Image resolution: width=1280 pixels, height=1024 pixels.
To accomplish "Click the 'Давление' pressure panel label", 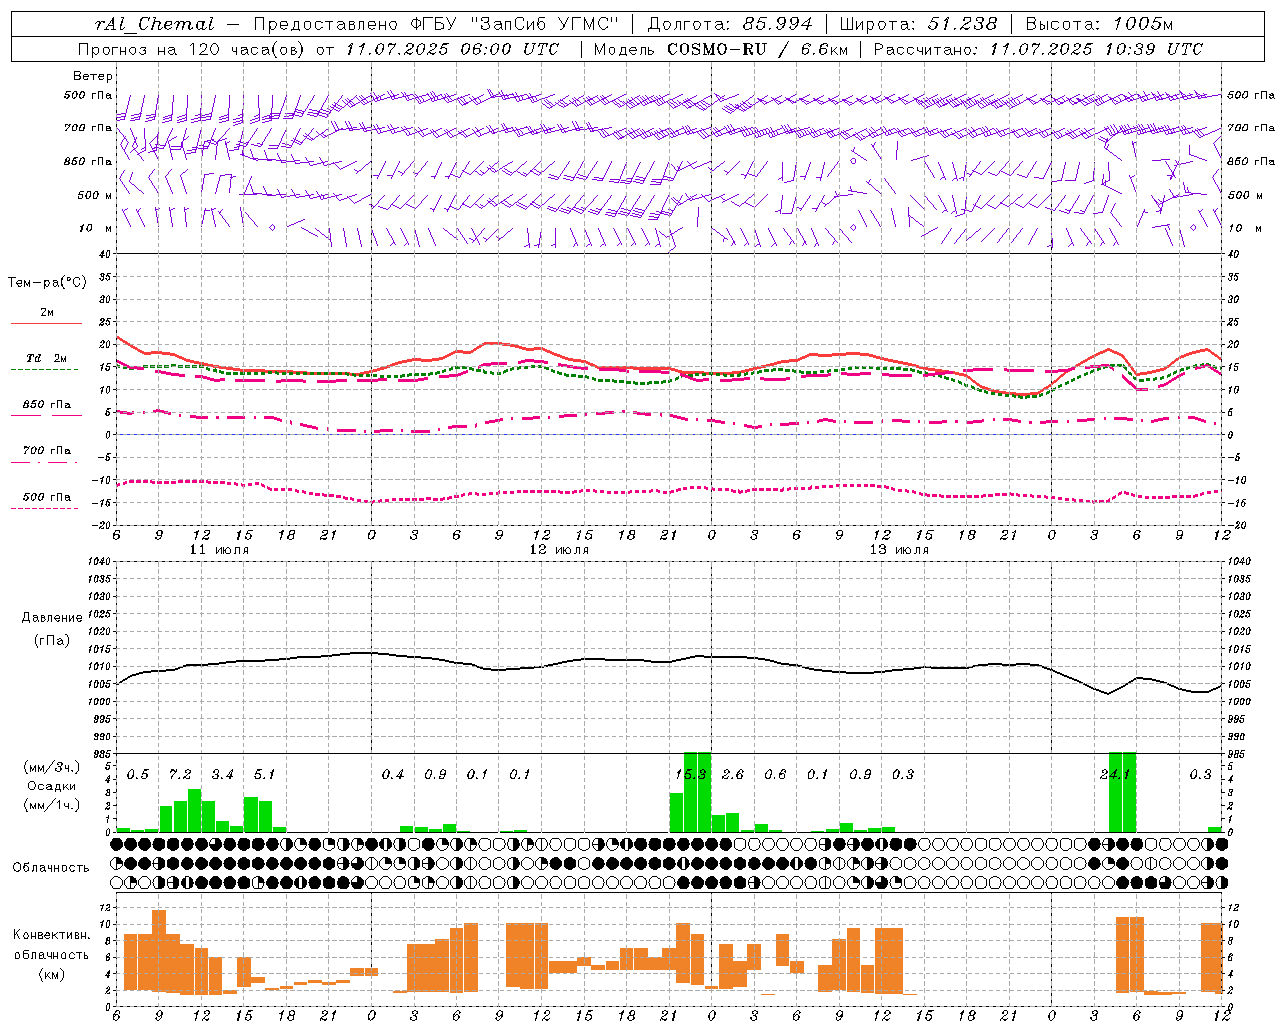I will tap(52, 618).
